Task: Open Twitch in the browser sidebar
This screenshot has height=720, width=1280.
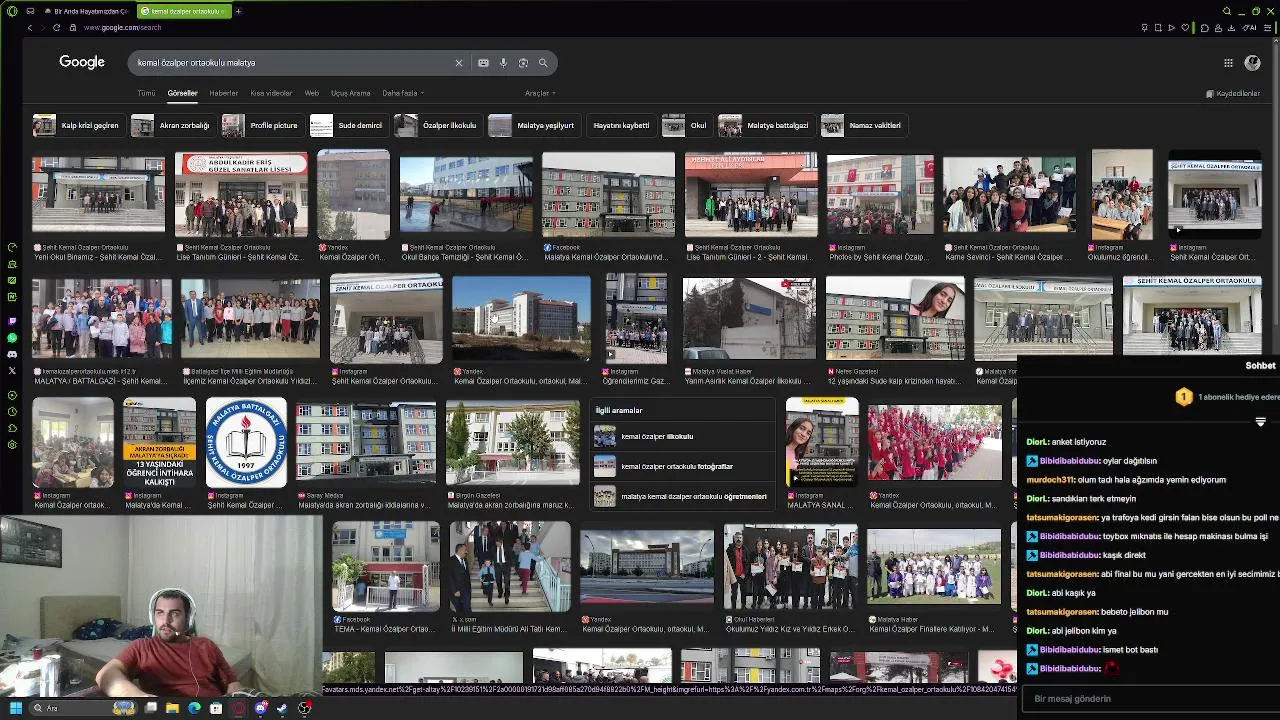Action: tap(12, 321)
